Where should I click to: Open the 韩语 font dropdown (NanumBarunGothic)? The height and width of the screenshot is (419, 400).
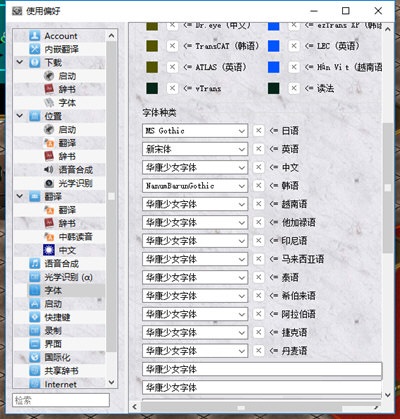195,186
